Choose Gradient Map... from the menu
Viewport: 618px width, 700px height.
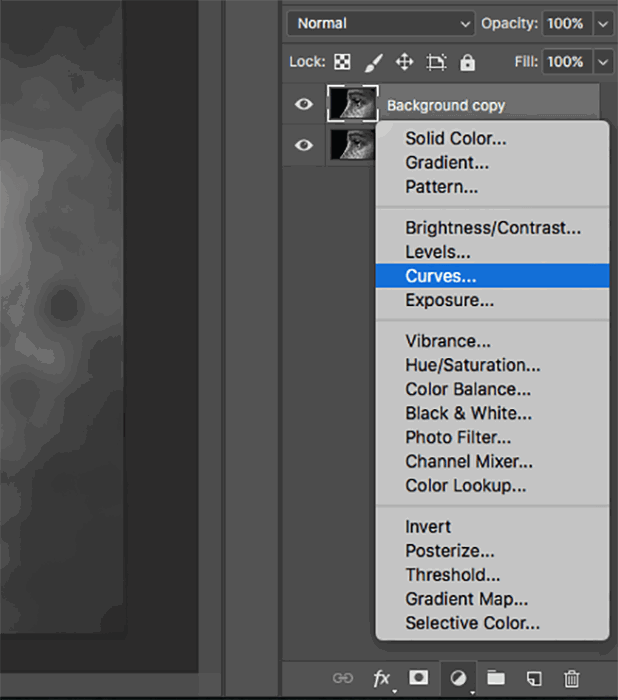pyautogui.click(x=493, y=599)
